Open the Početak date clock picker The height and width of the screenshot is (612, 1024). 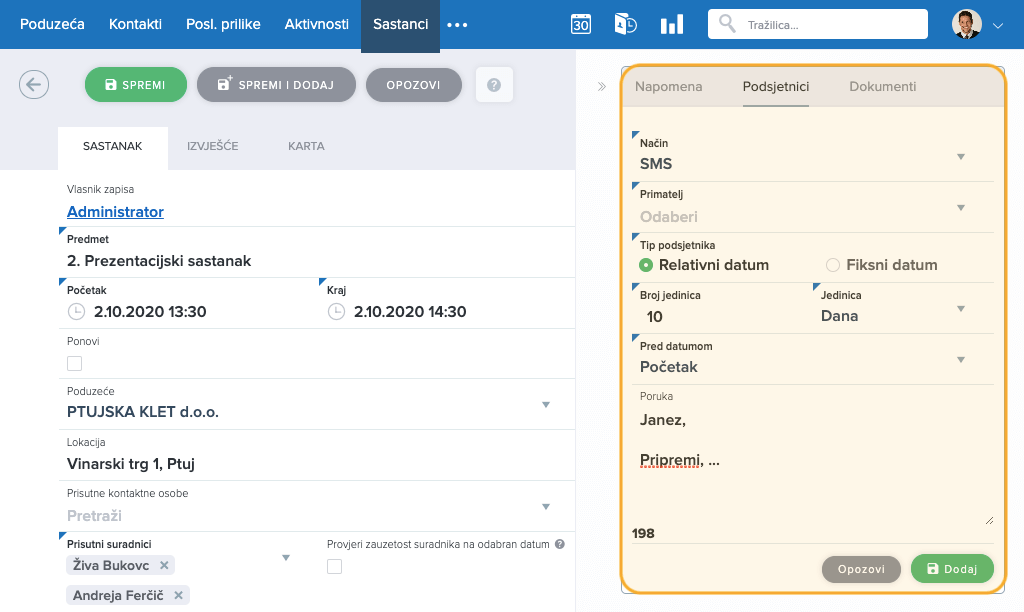pos(76,312)
